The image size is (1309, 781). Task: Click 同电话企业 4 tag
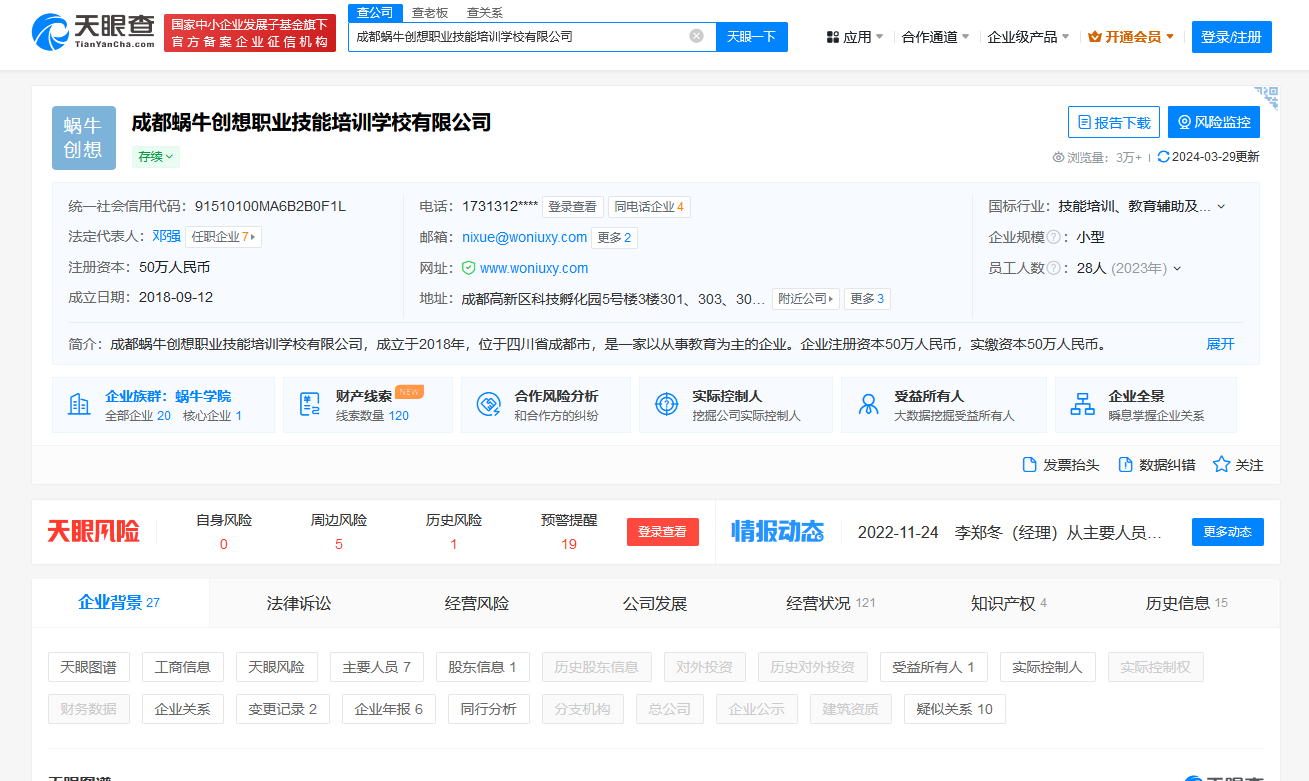tap(649, 207)
